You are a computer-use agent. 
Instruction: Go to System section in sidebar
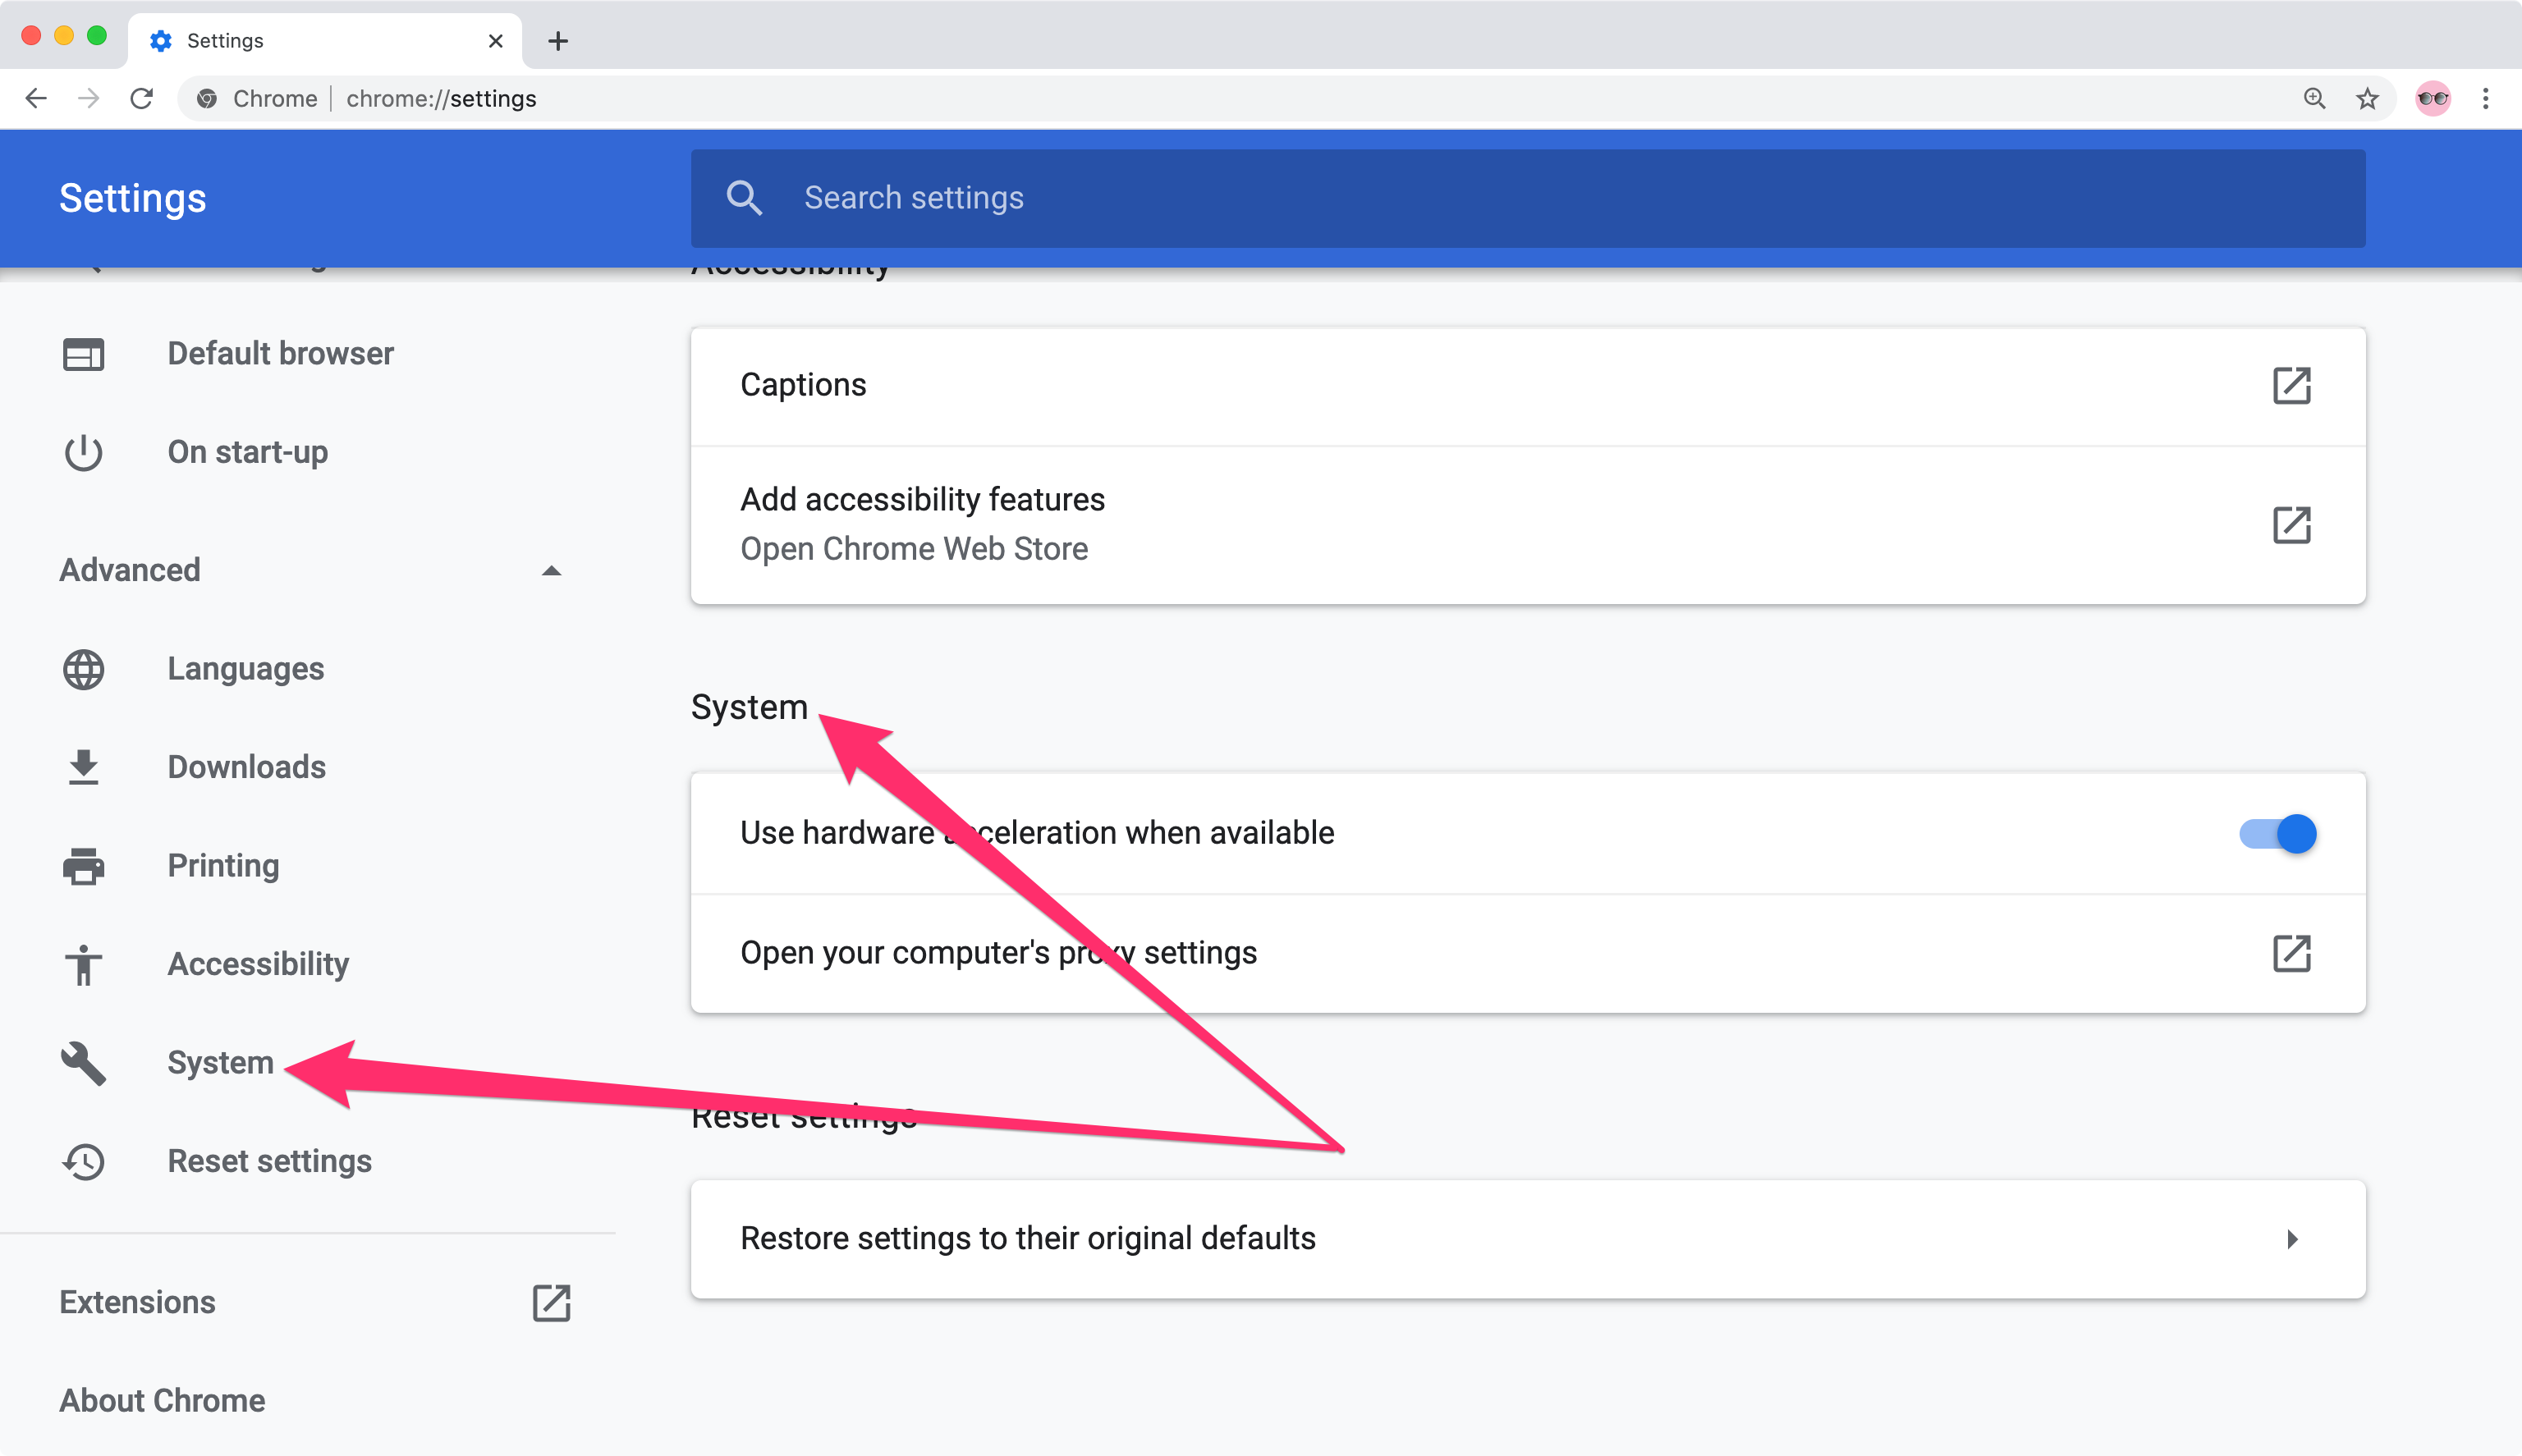click(x=220, y=1063)
